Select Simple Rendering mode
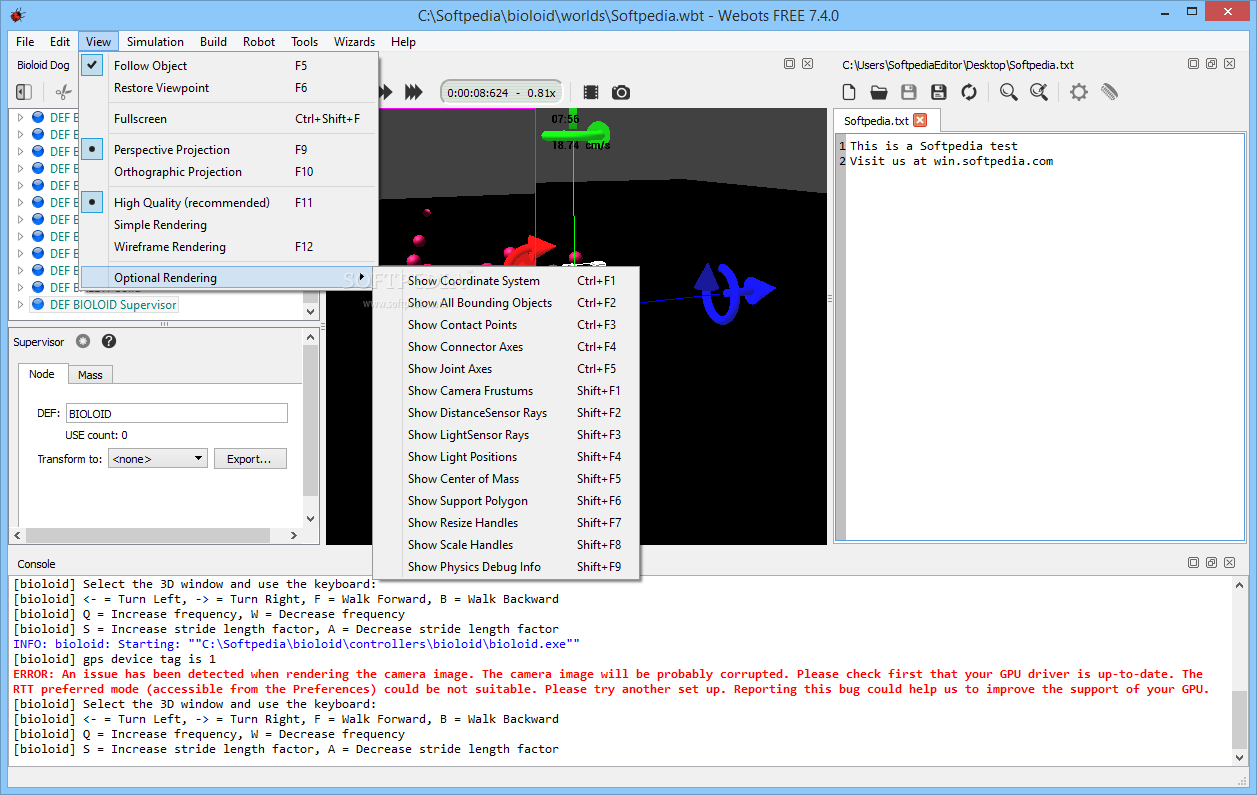The height and width of the screenshot is (795, 1257). 229,225
